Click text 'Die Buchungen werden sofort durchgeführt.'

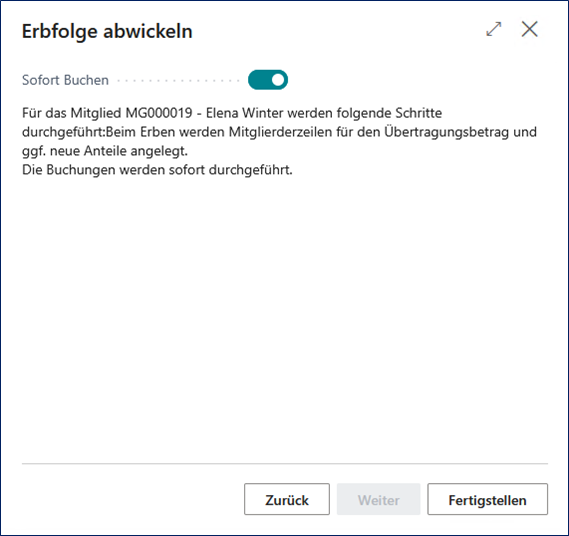pos(157,169)
